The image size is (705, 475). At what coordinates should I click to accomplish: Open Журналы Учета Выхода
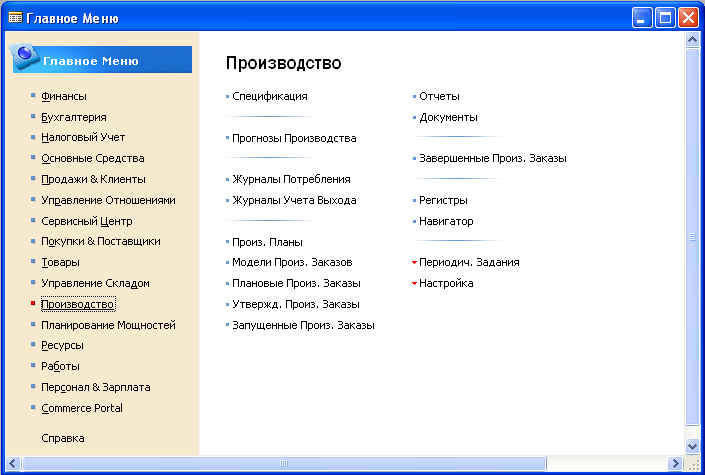pos(294,200)
